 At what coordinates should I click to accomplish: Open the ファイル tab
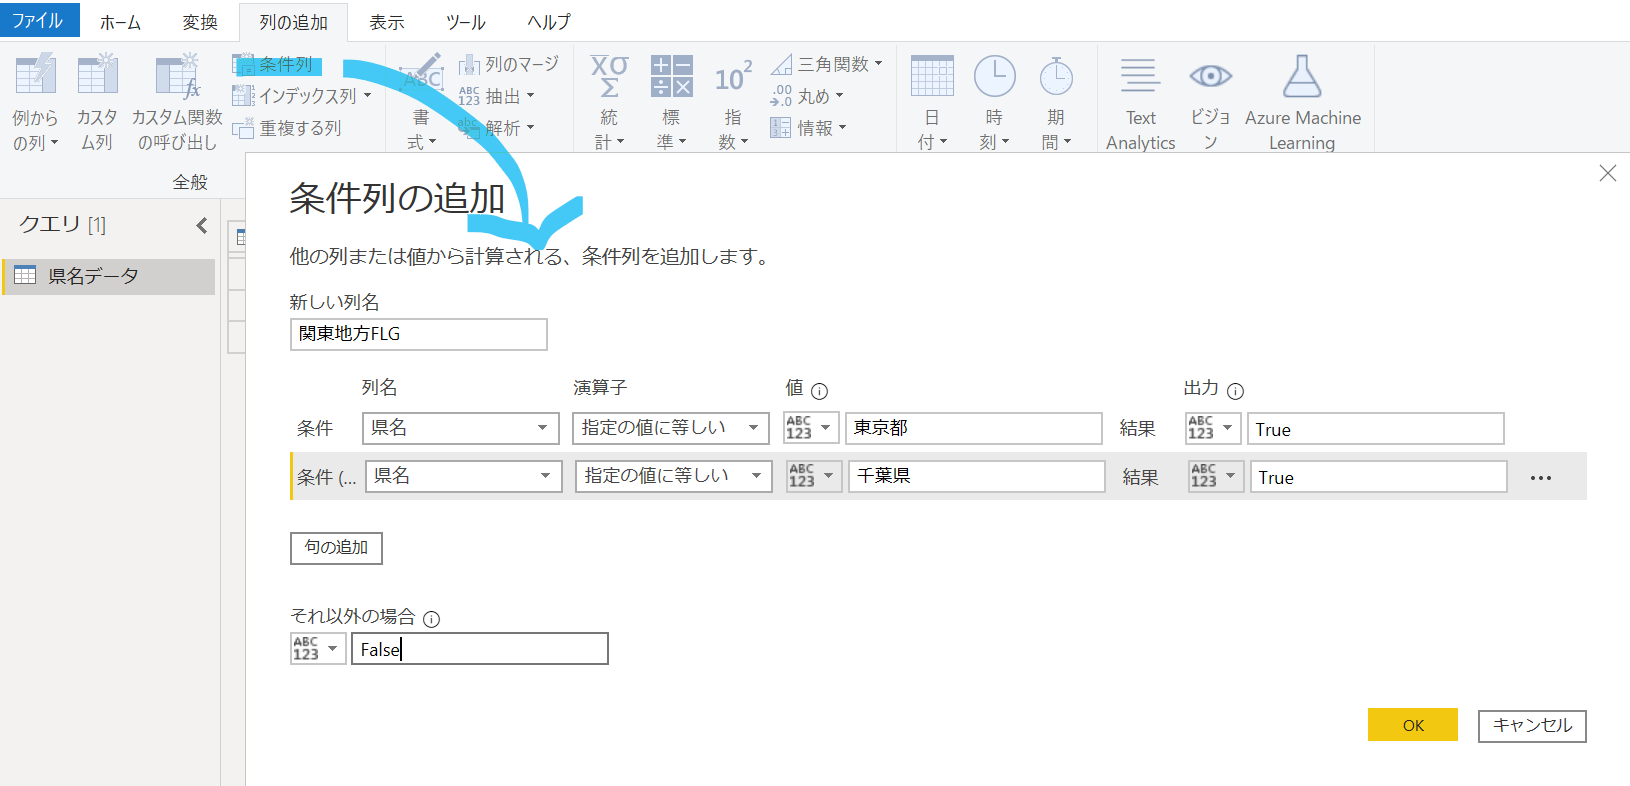click(38, 20)
